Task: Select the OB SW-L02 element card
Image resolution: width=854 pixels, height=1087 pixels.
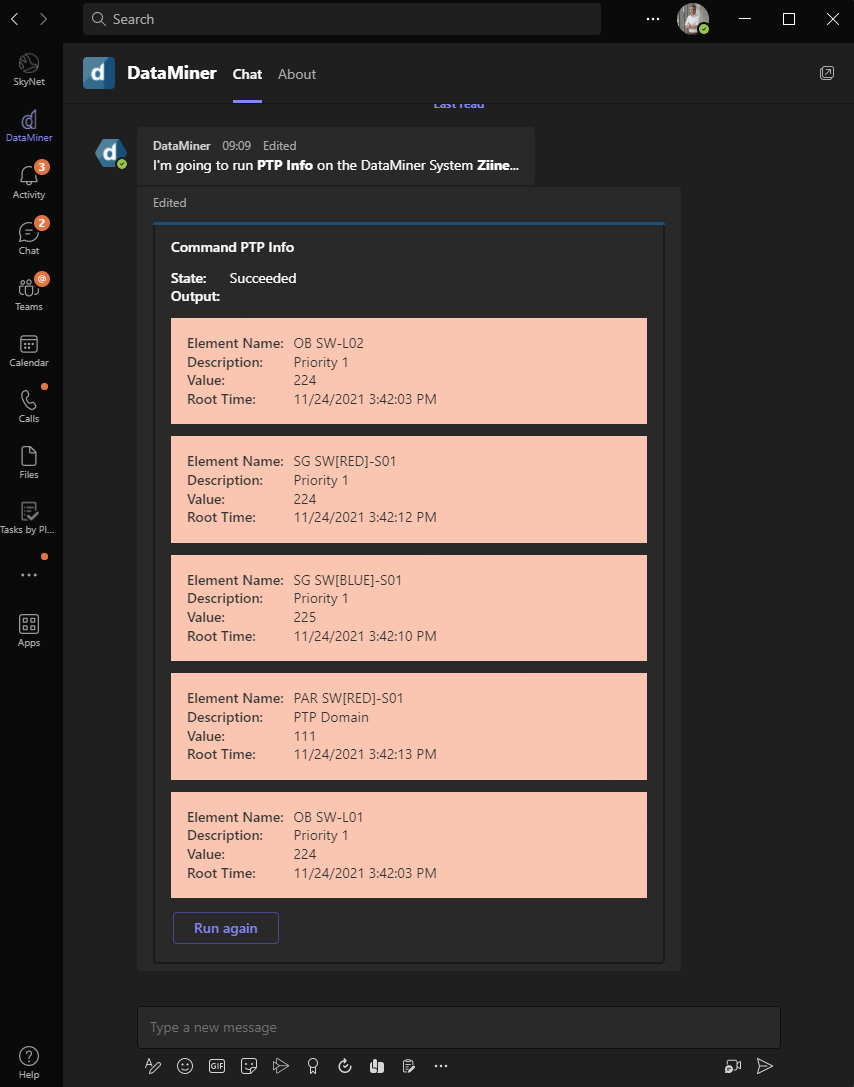Action: click(409, 371)
